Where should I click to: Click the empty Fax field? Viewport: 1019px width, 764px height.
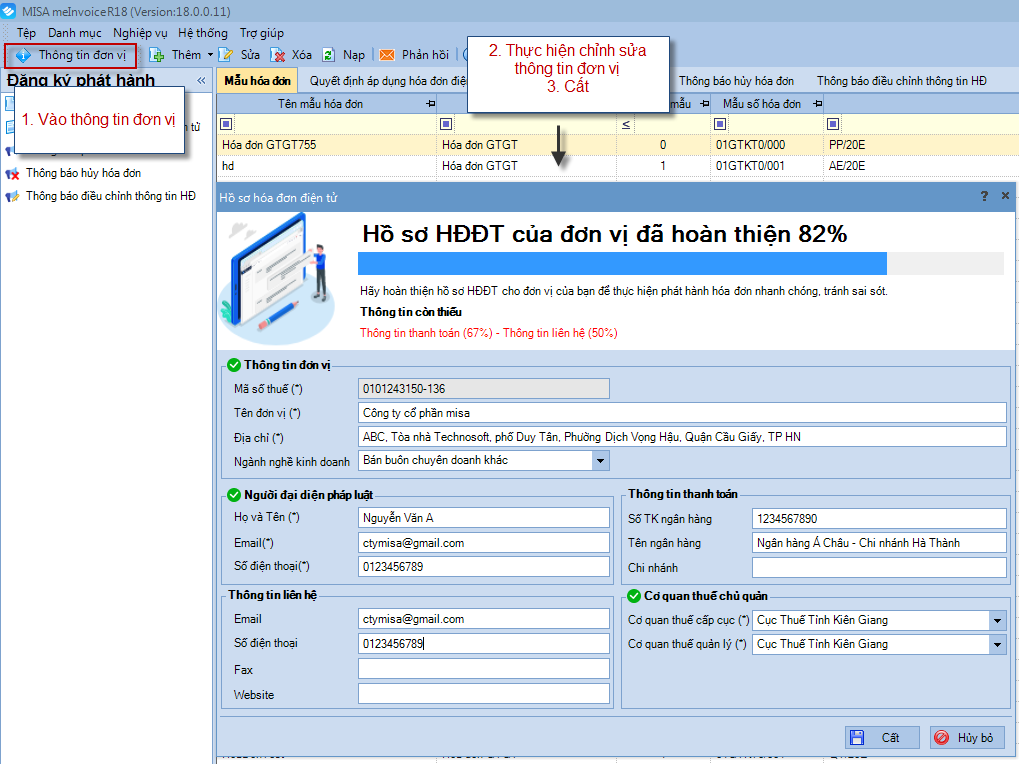484,669
